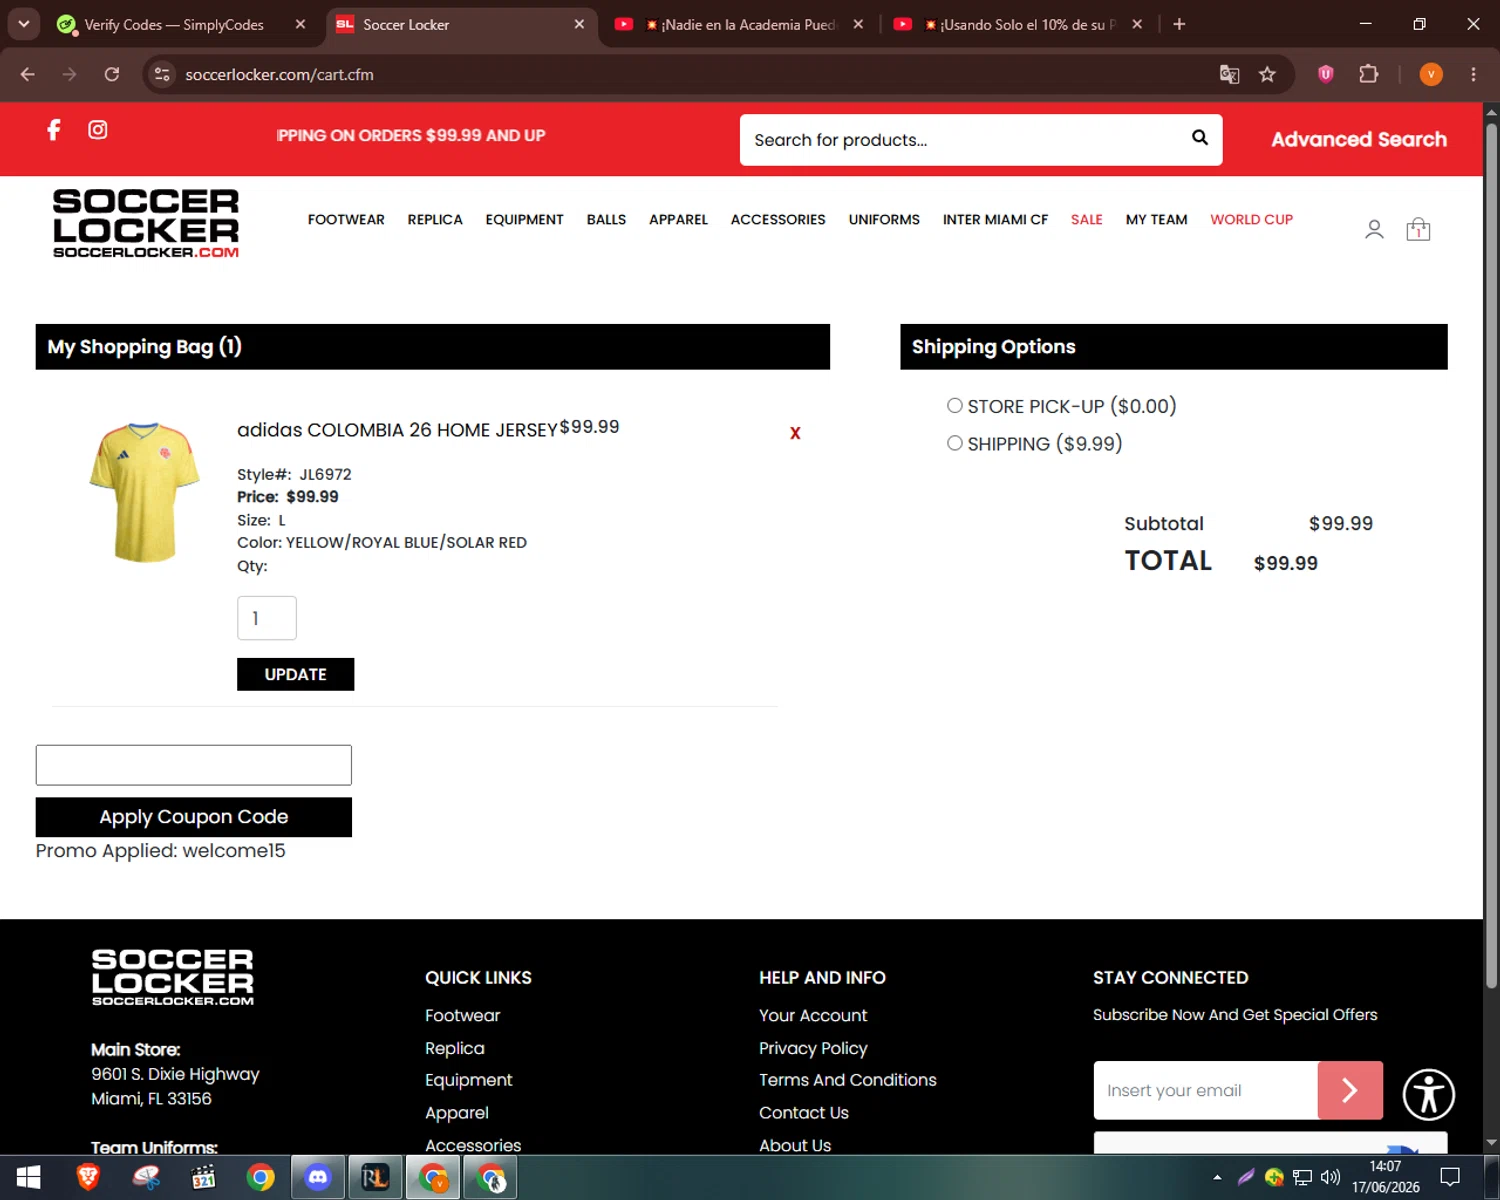Open the WORLD CUP menu item
The width and height of the screenshot is (1500, 1200).
(1251, 219)
